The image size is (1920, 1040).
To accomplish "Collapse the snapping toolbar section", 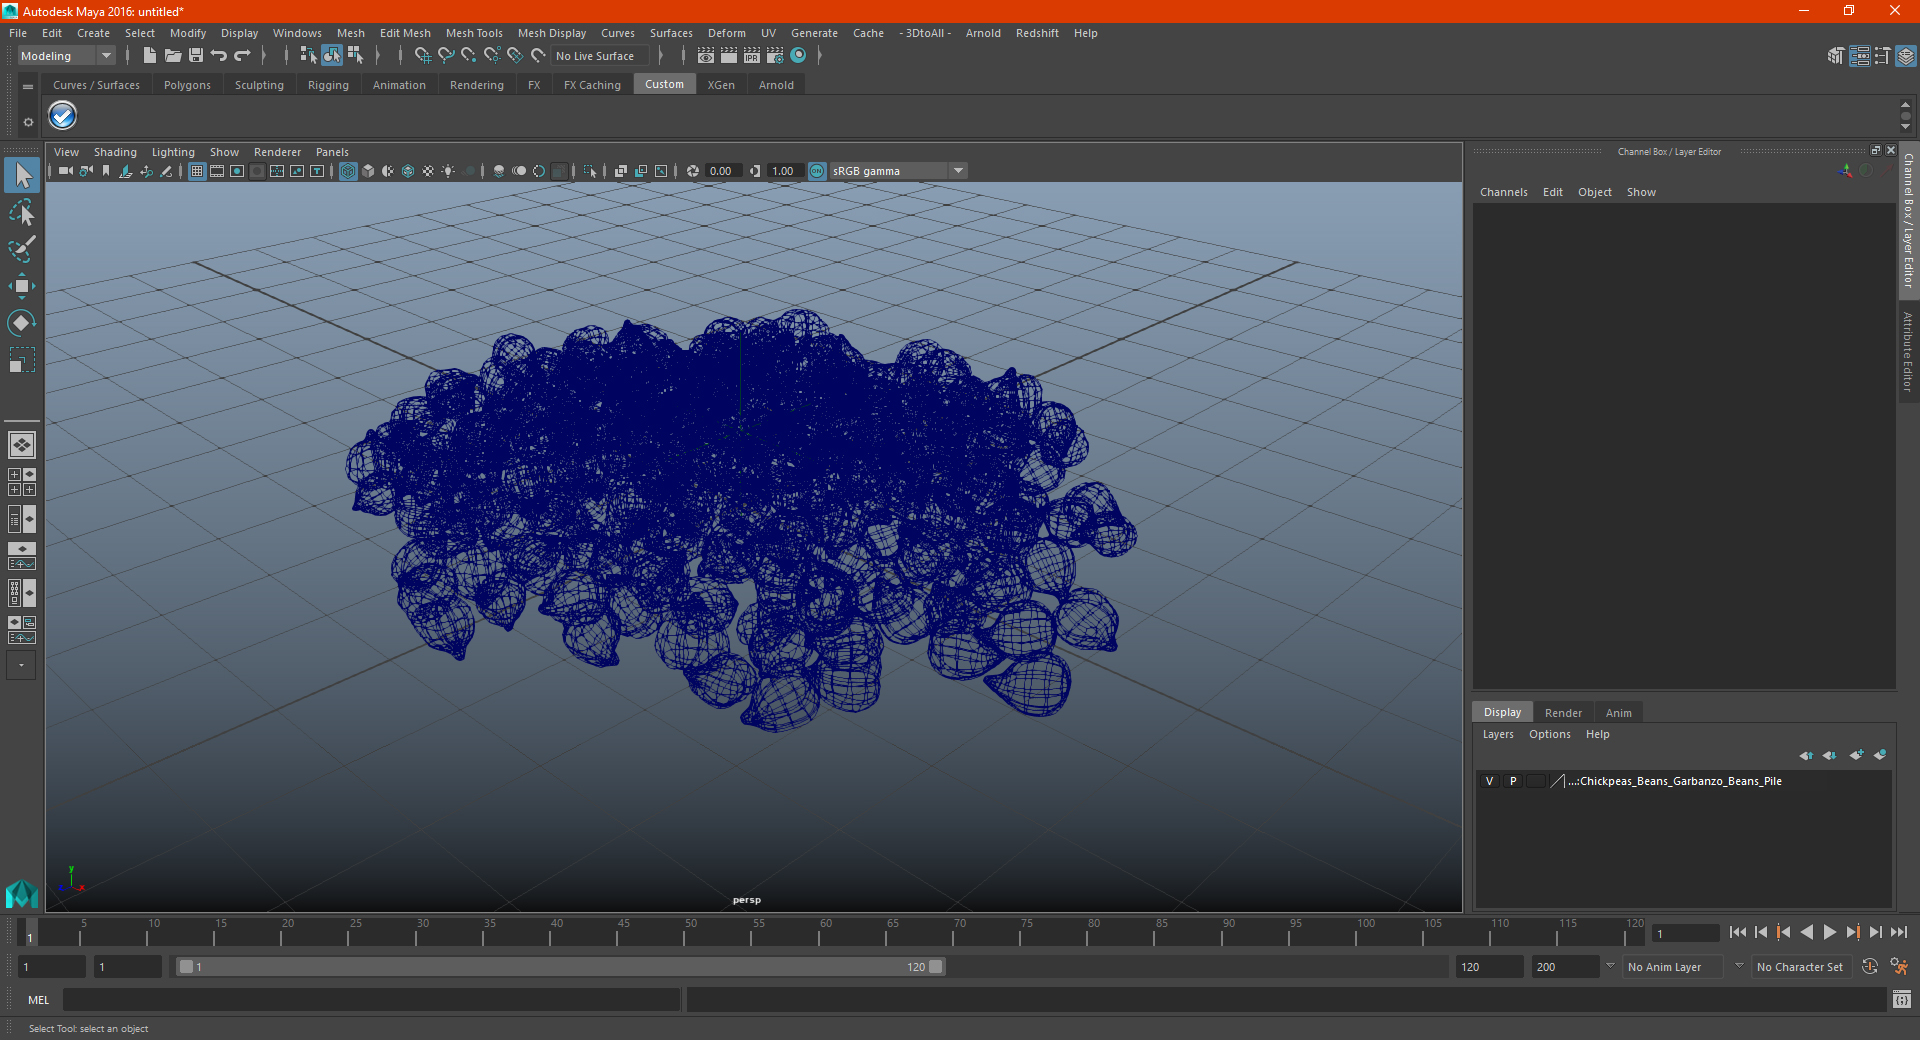I will point(400,56).
